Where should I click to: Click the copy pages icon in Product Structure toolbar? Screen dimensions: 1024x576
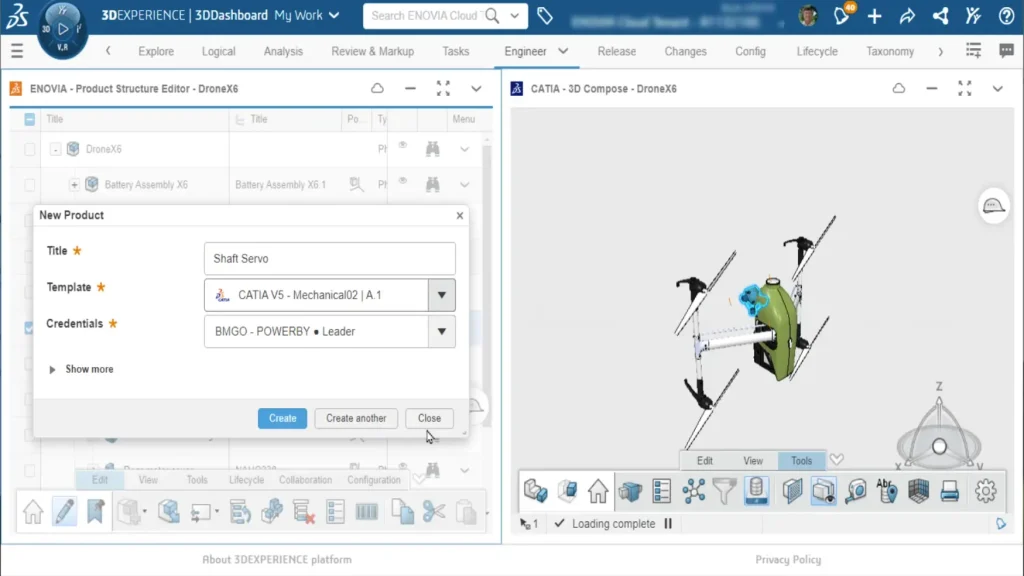point(402,512)
